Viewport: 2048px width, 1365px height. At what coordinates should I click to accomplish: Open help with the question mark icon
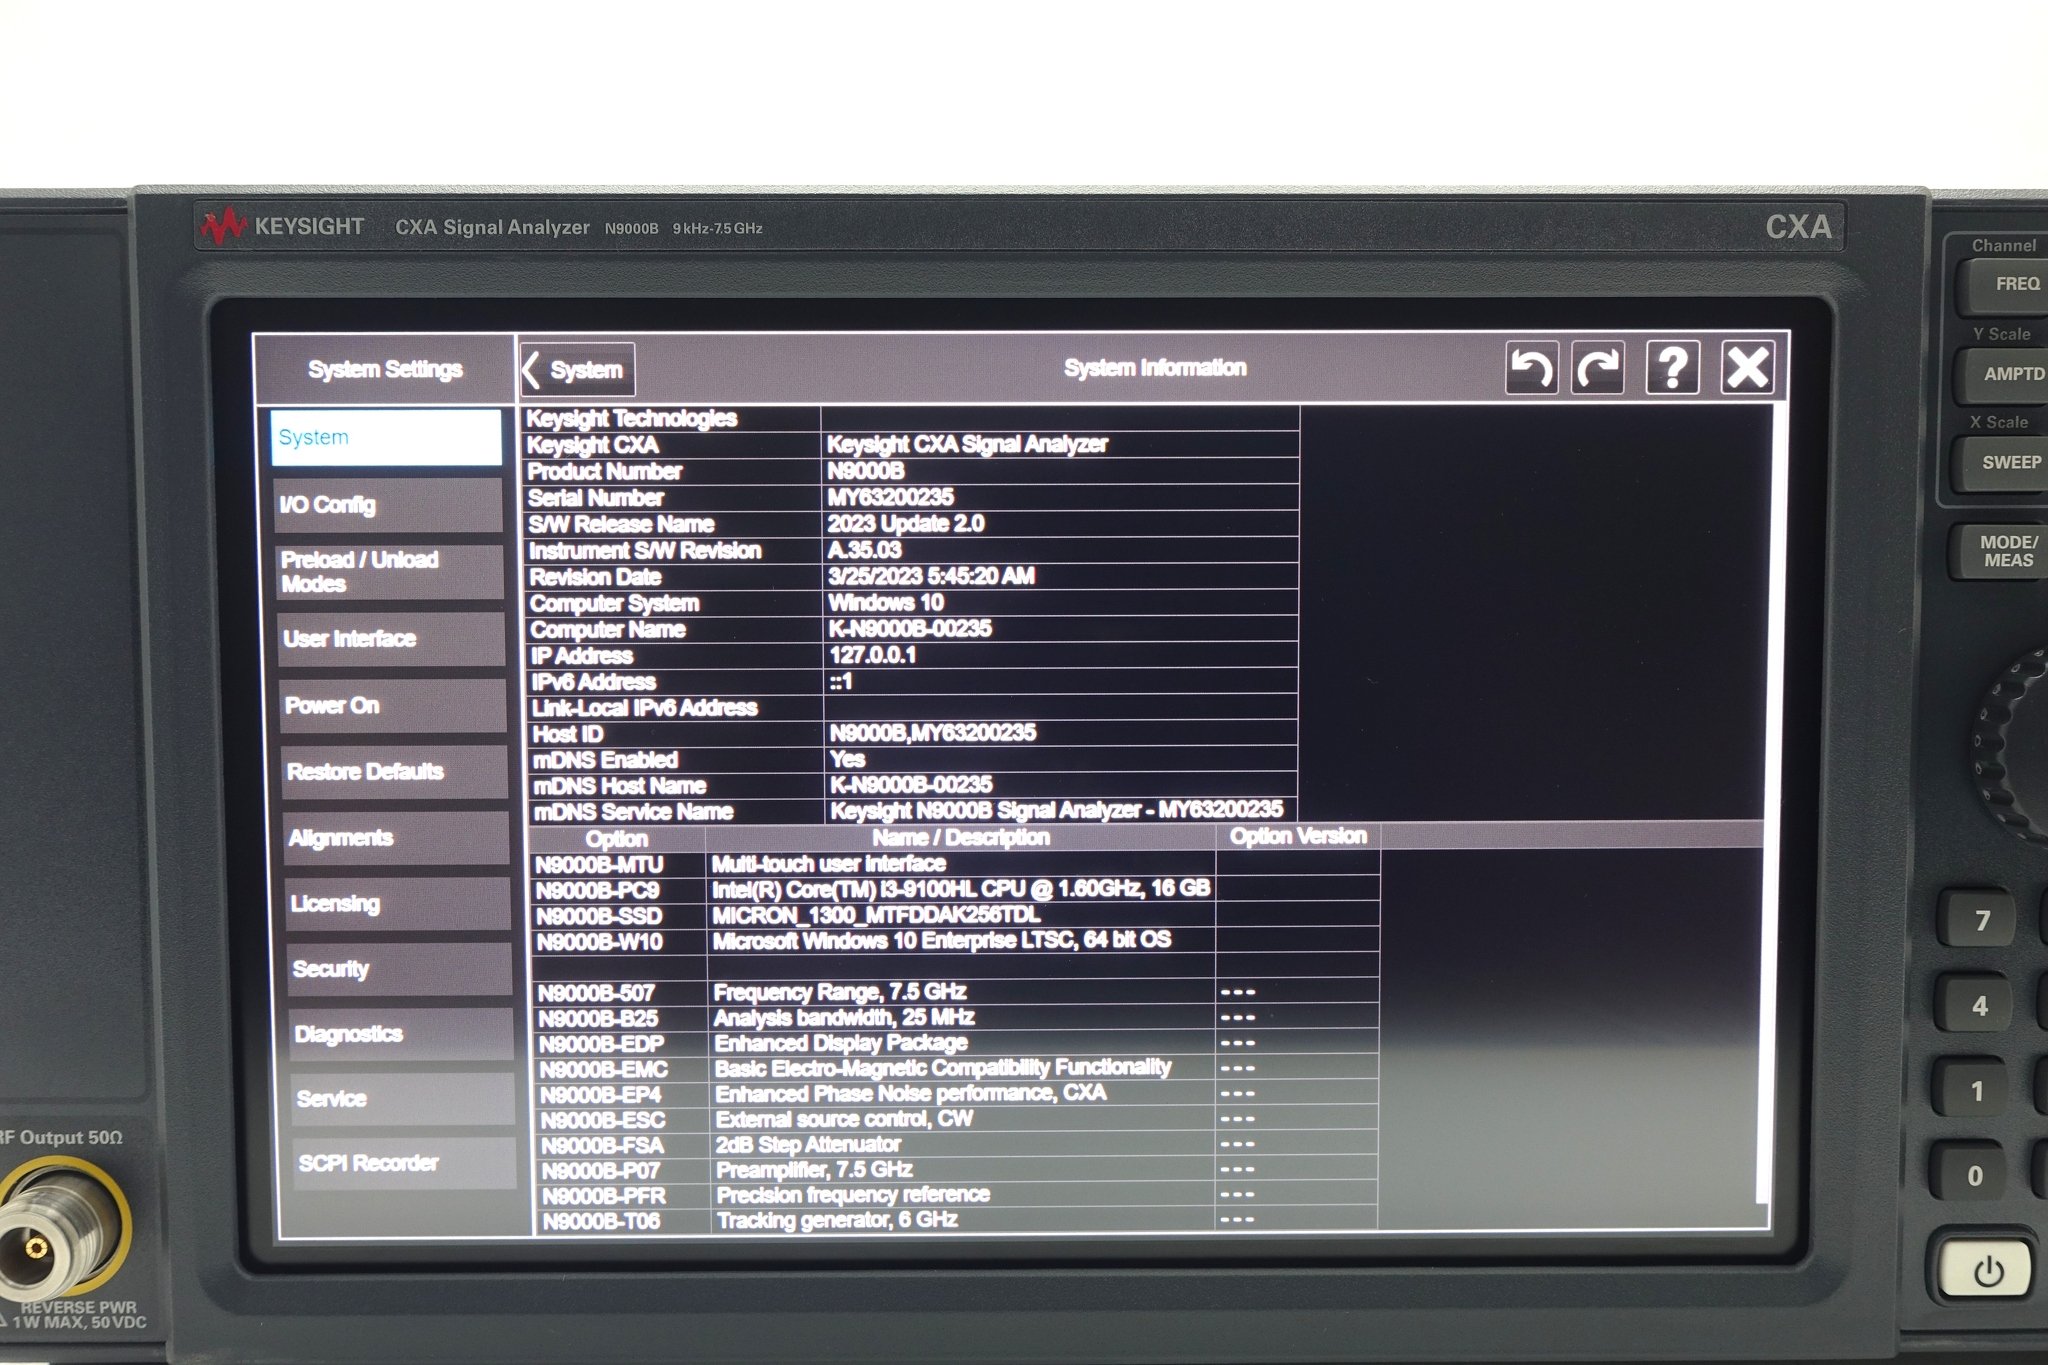[x=1673, y=367]
